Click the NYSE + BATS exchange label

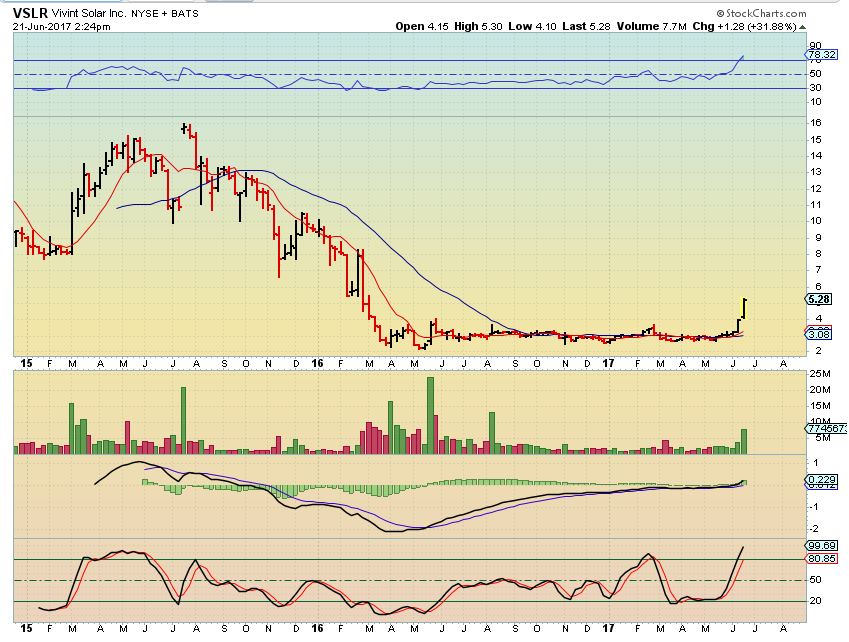point(165,14)
